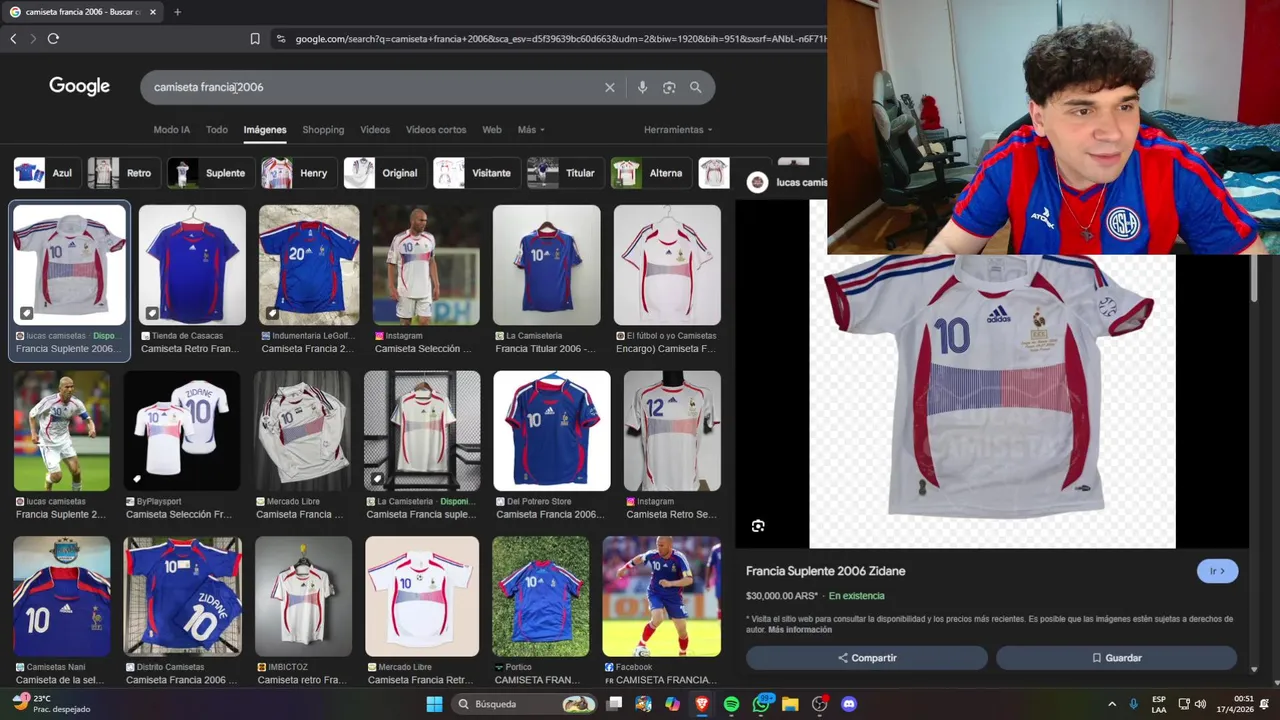Open the Facebook Zidane photo result

pos(661,596)
